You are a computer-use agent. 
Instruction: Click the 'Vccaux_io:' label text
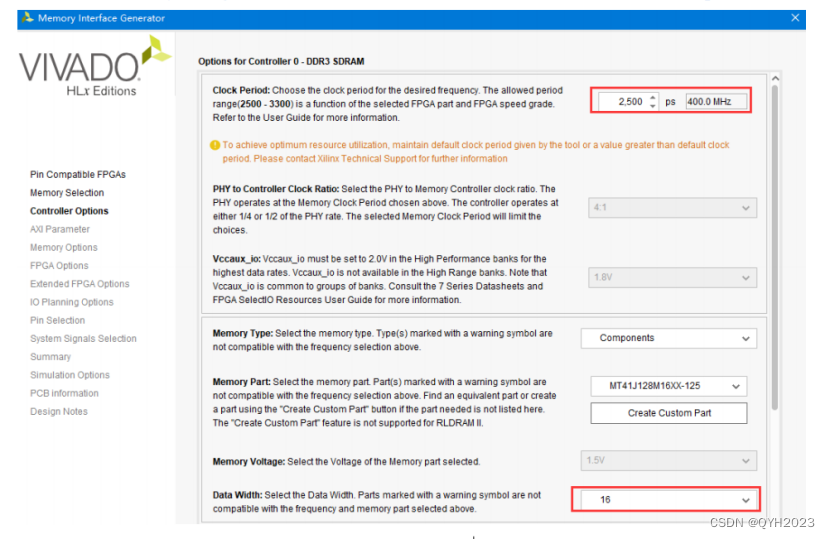[237, 259]
